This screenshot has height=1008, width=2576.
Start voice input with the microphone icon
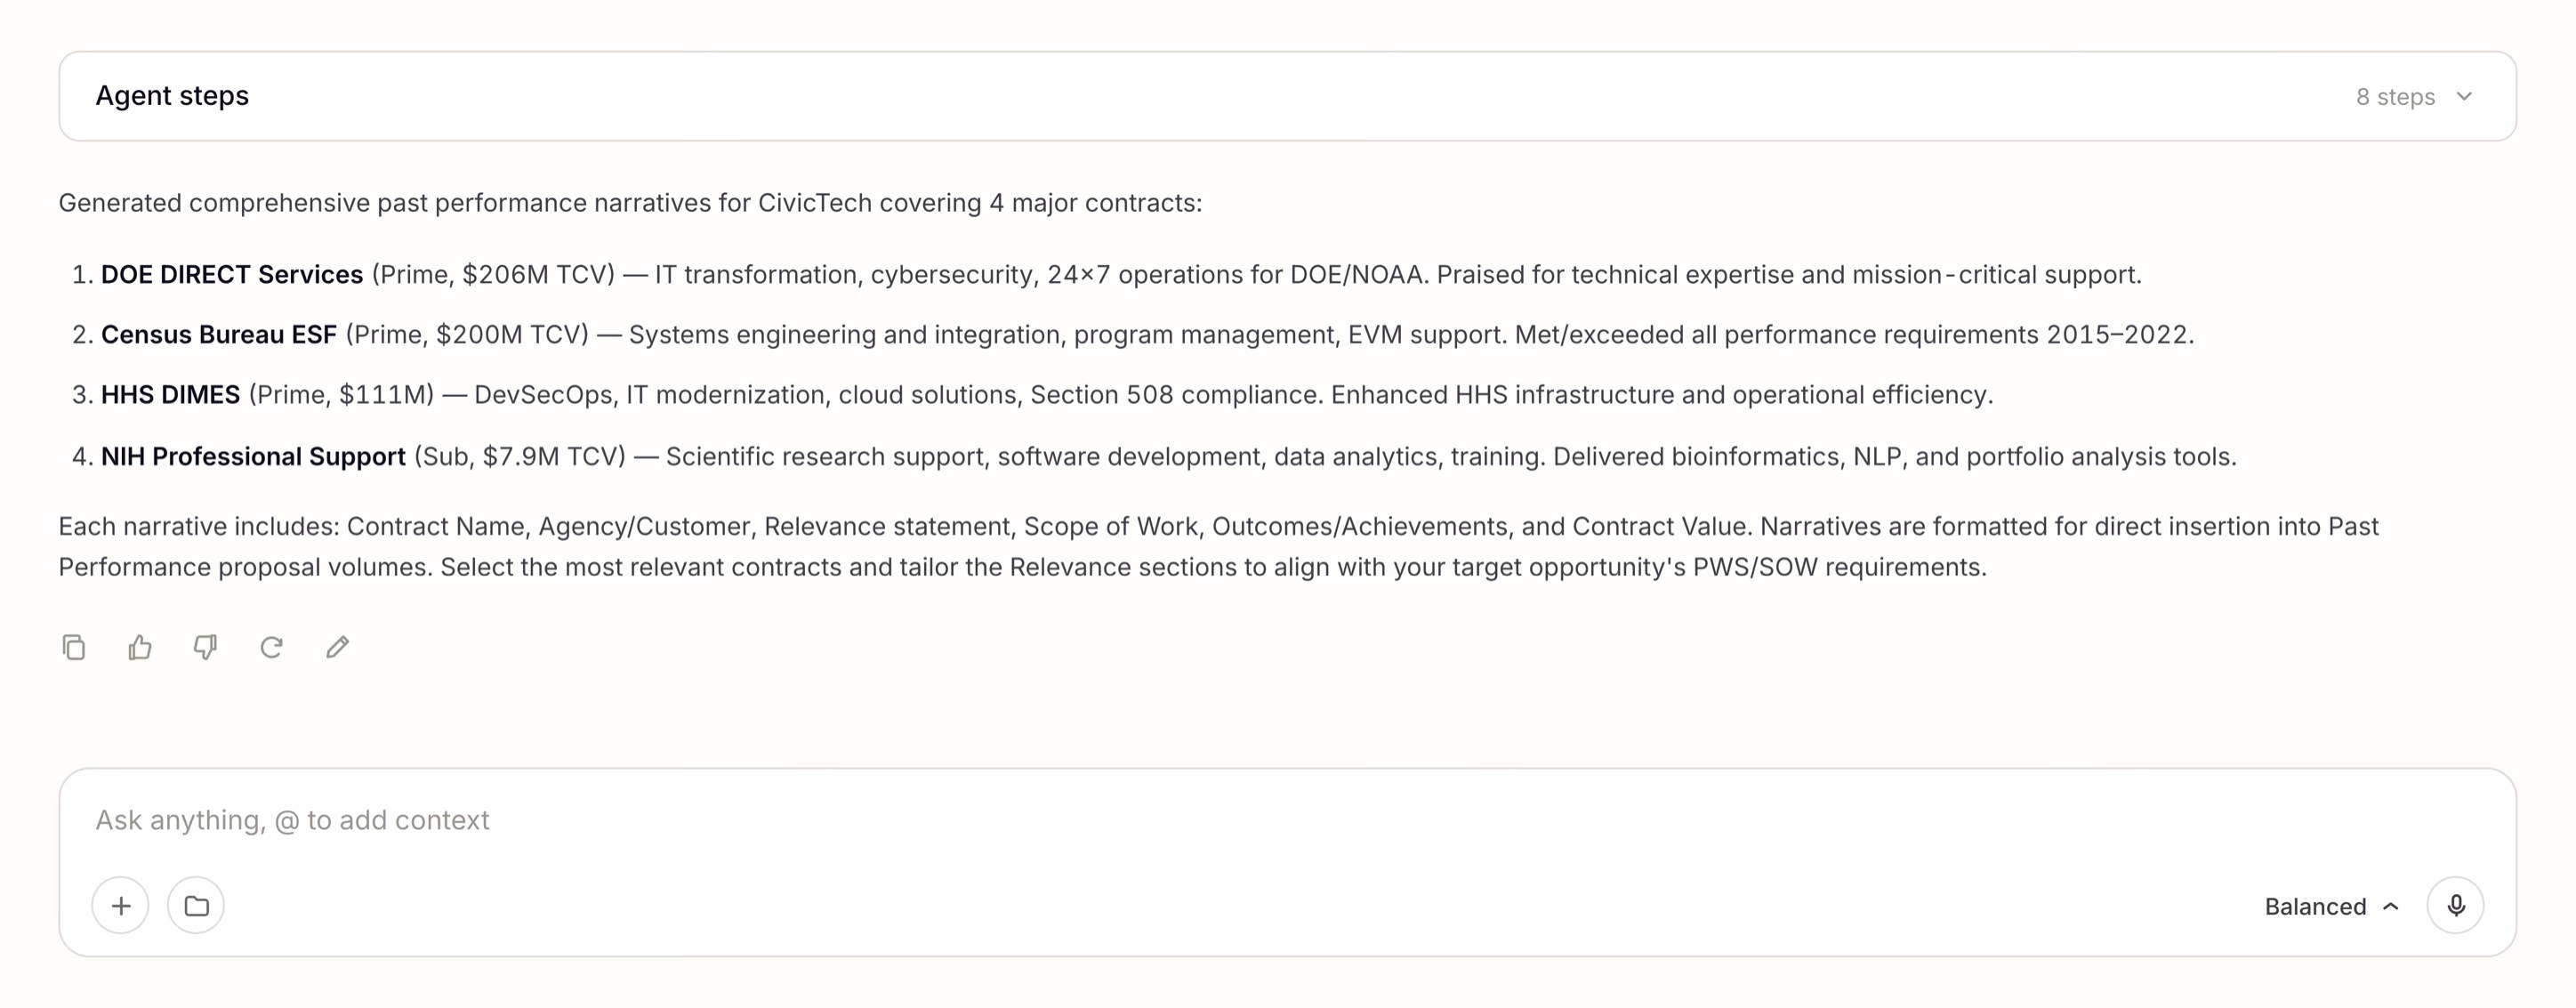[2456, 906]
